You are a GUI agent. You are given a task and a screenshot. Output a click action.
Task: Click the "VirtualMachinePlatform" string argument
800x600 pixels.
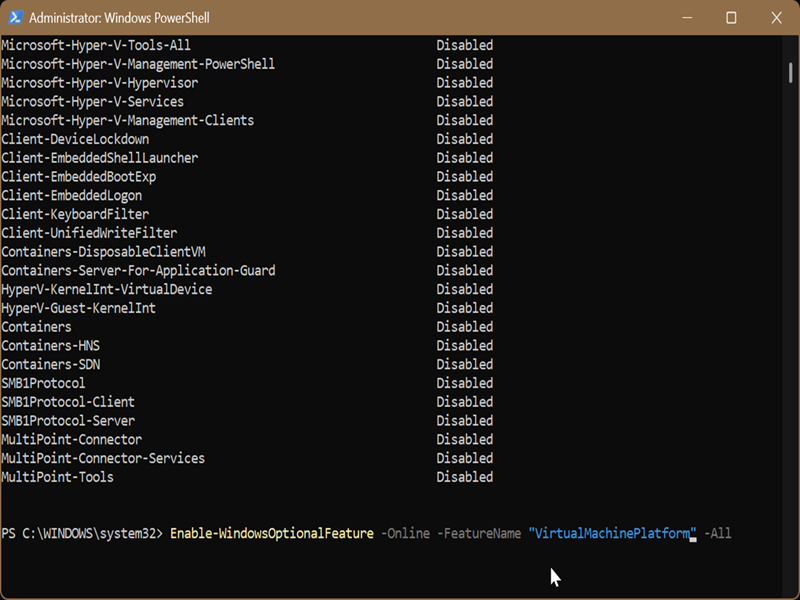pos(612,534)
